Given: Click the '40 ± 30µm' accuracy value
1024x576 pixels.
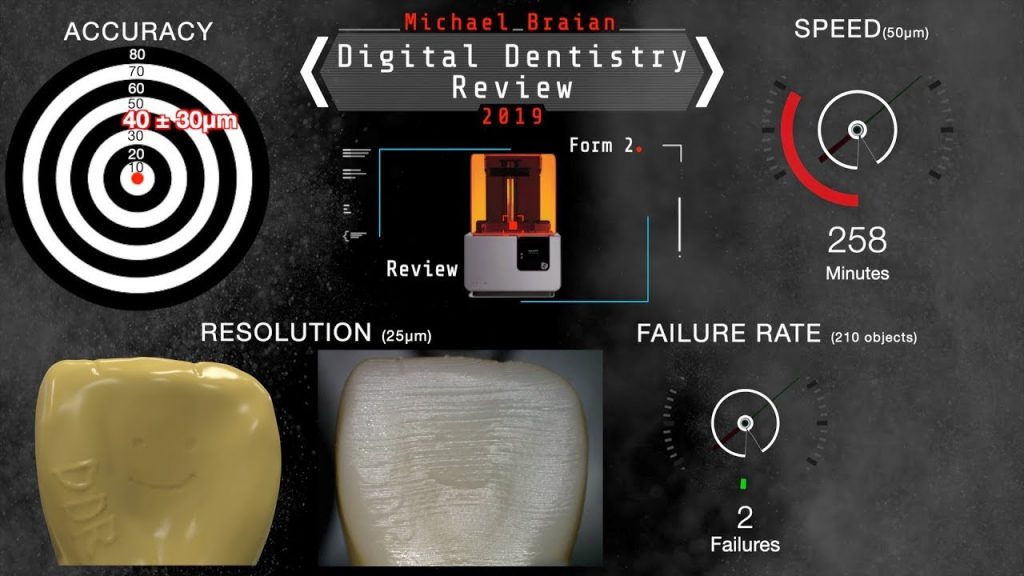Looking at the screenshot, I should [180, 120].
